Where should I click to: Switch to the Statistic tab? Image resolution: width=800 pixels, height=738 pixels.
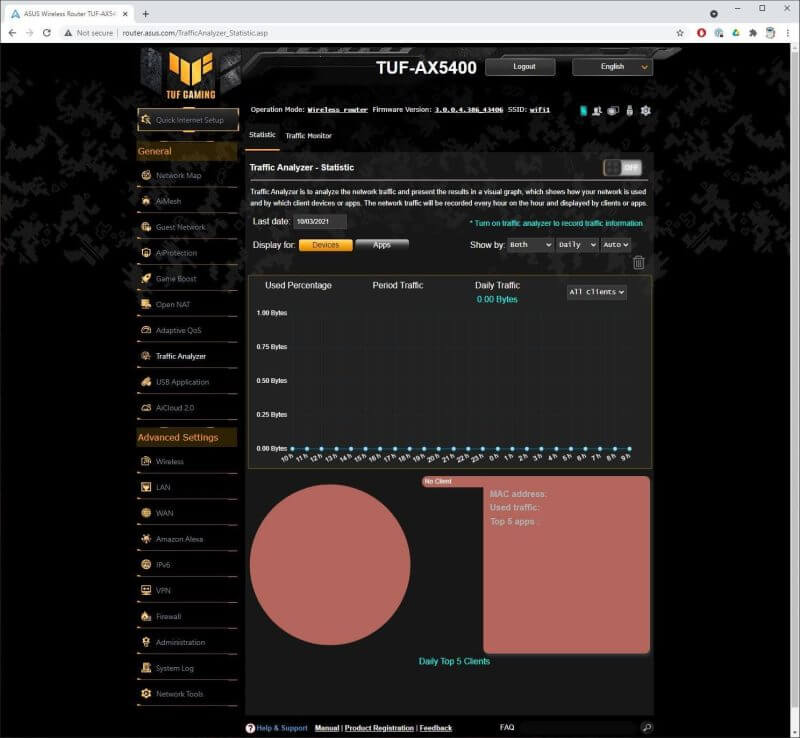(x=262, y=135)
